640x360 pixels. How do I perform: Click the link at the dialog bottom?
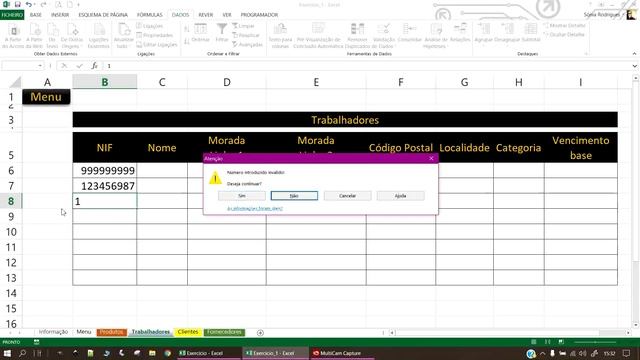pyautogui.click(x=255, y=209)
